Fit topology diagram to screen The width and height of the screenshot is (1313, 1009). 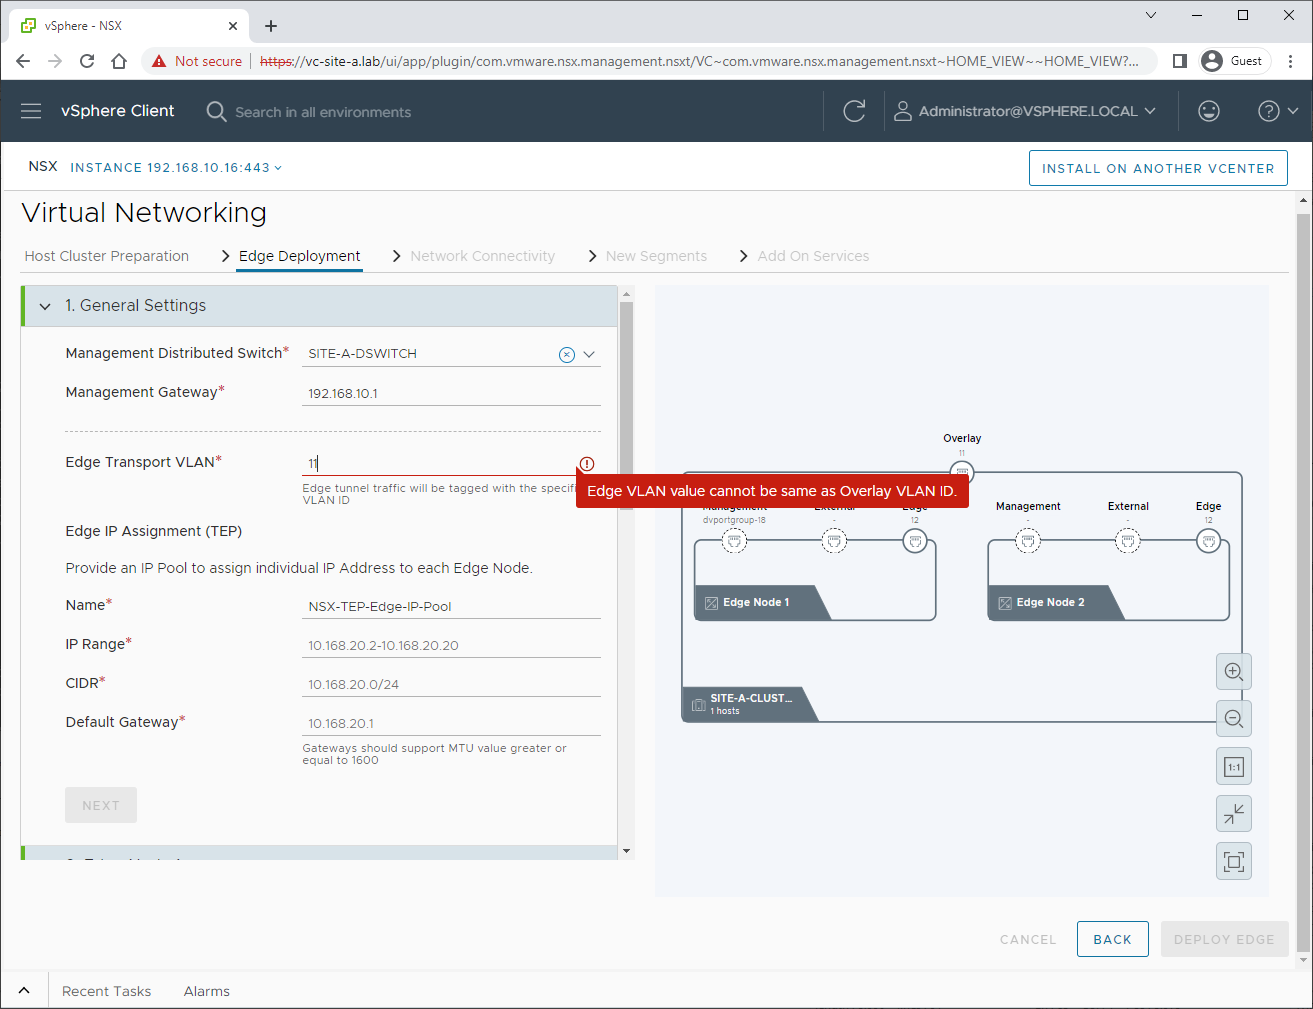[1234, 862]
